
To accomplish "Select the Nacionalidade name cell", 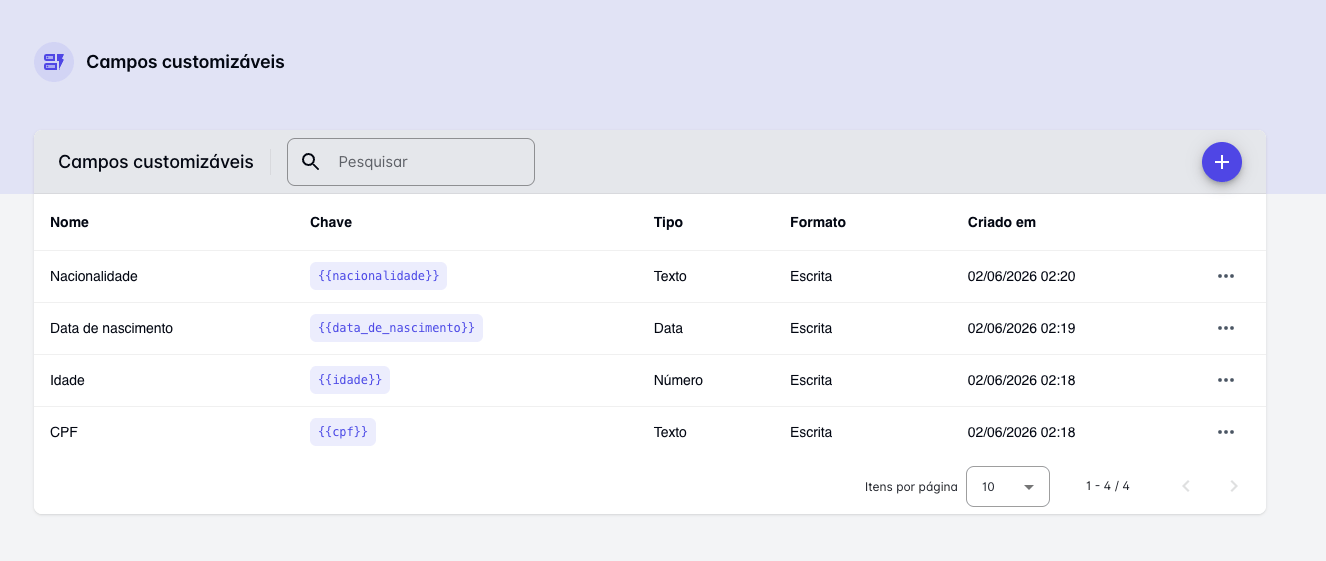I will point(94,276).
